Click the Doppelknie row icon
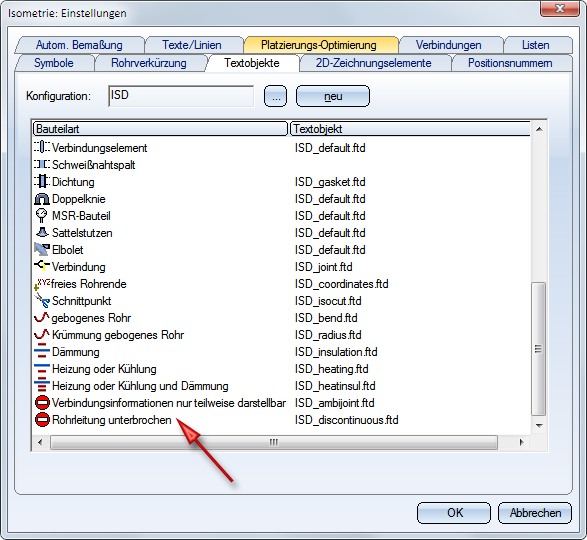Screen dimensions: 587x540 (42, 199)
